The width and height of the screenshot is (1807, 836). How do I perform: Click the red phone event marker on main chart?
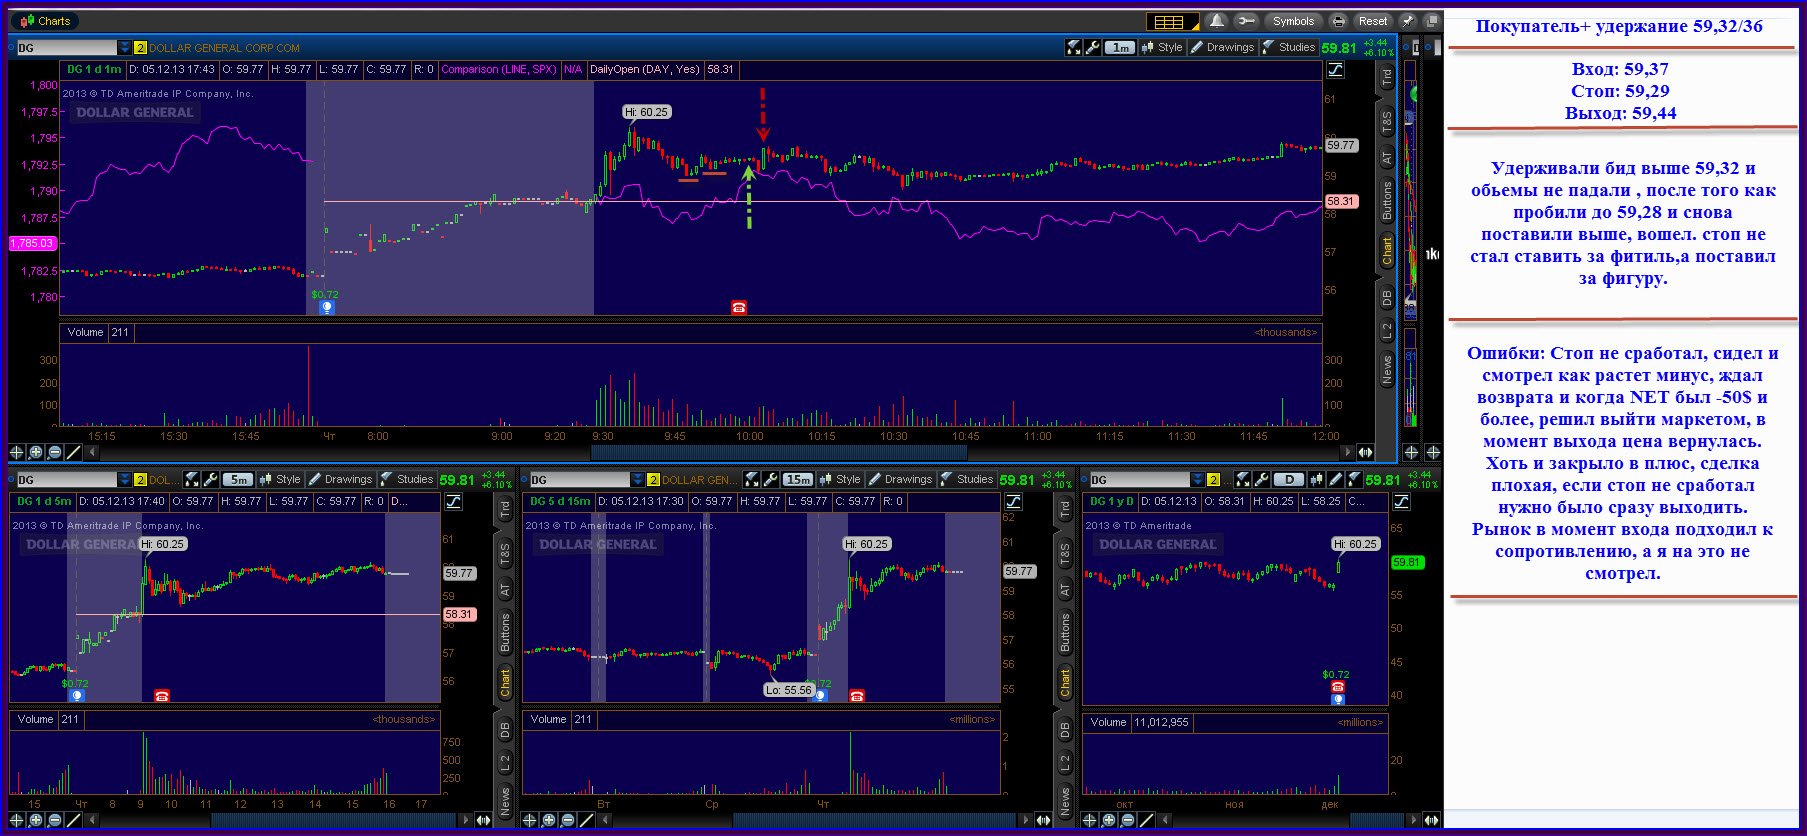(x=739, y=307)
